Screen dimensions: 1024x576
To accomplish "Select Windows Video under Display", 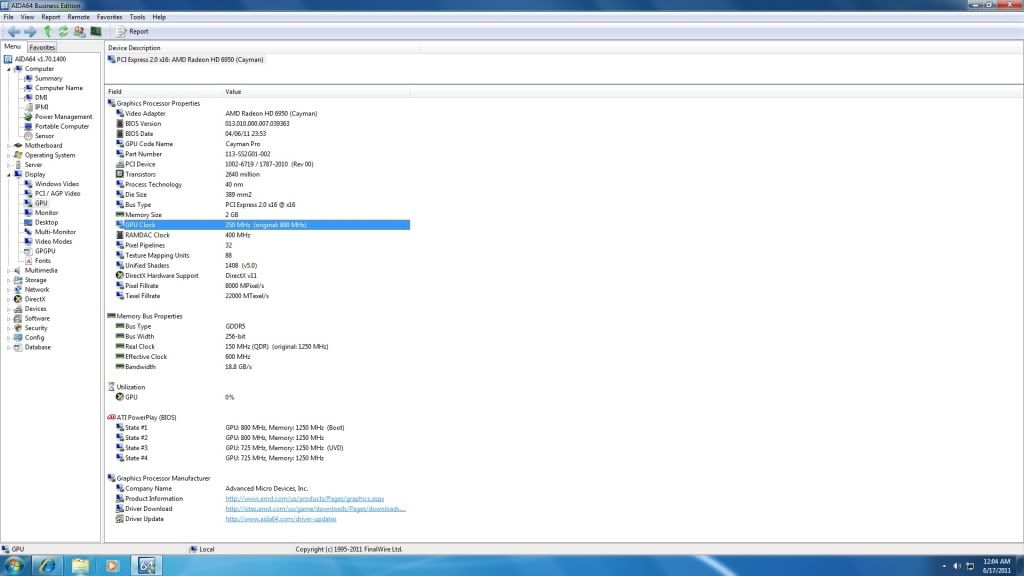I will click(x=57, y=184).
